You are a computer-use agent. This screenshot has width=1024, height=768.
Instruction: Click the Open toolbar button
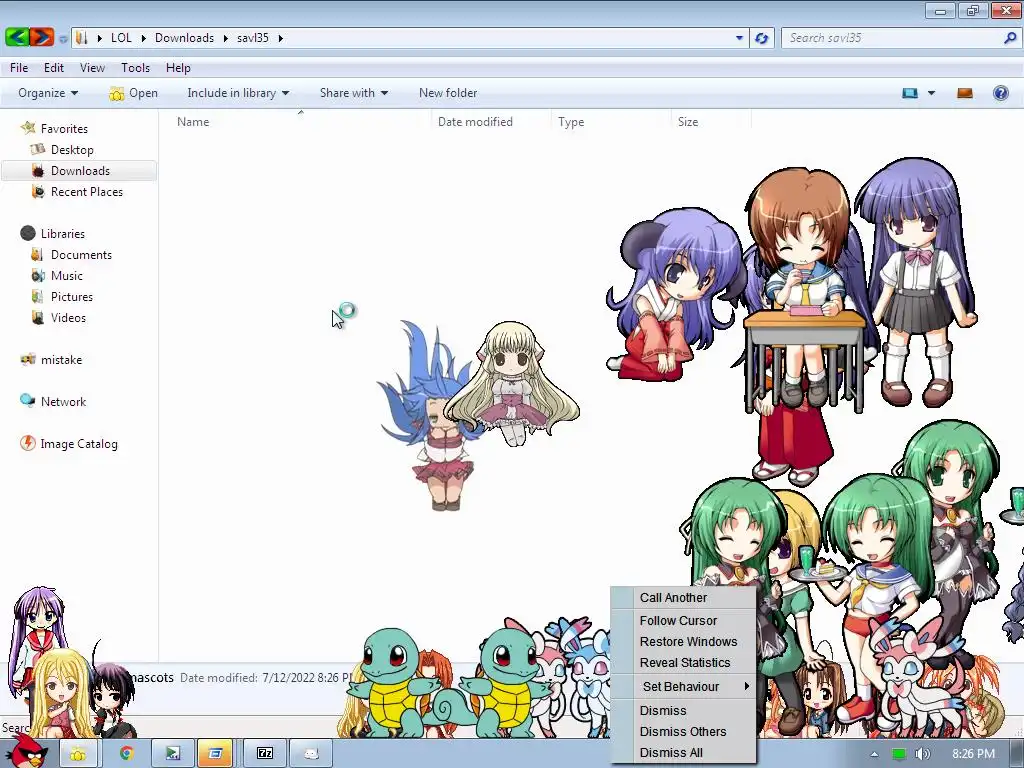[134, 93]
